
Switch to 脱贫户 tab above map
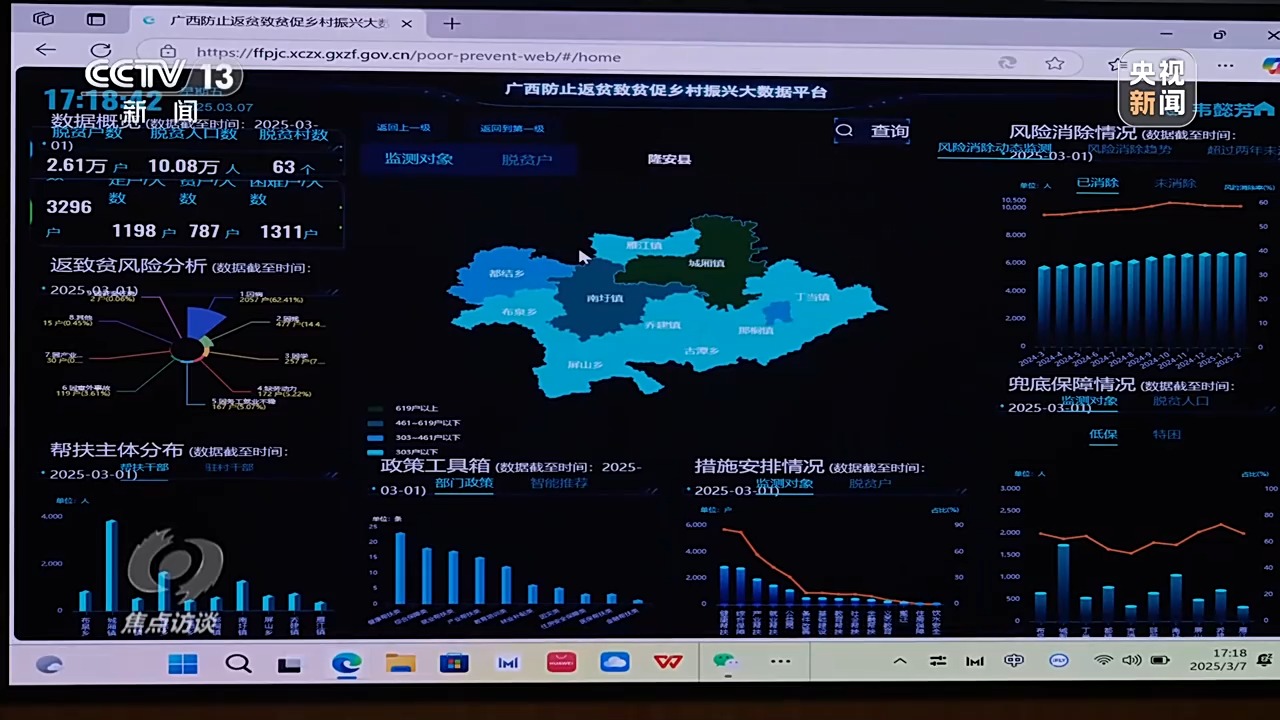pyautogui.click(x=527, y=159)
